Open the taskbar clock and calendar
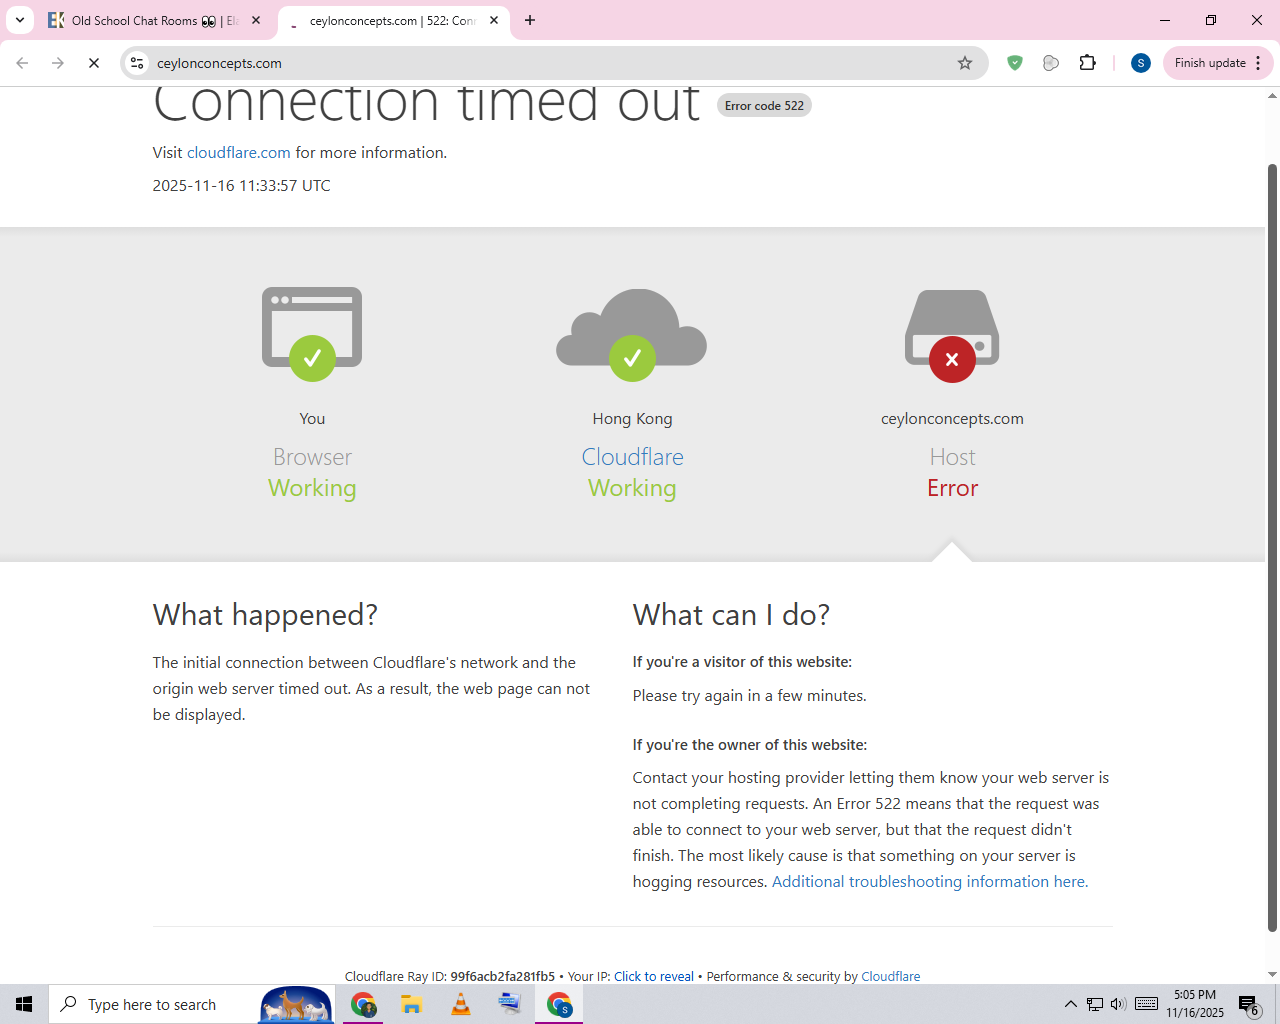This screenshot has height=1024, width=1280. click(1195, 1004)
